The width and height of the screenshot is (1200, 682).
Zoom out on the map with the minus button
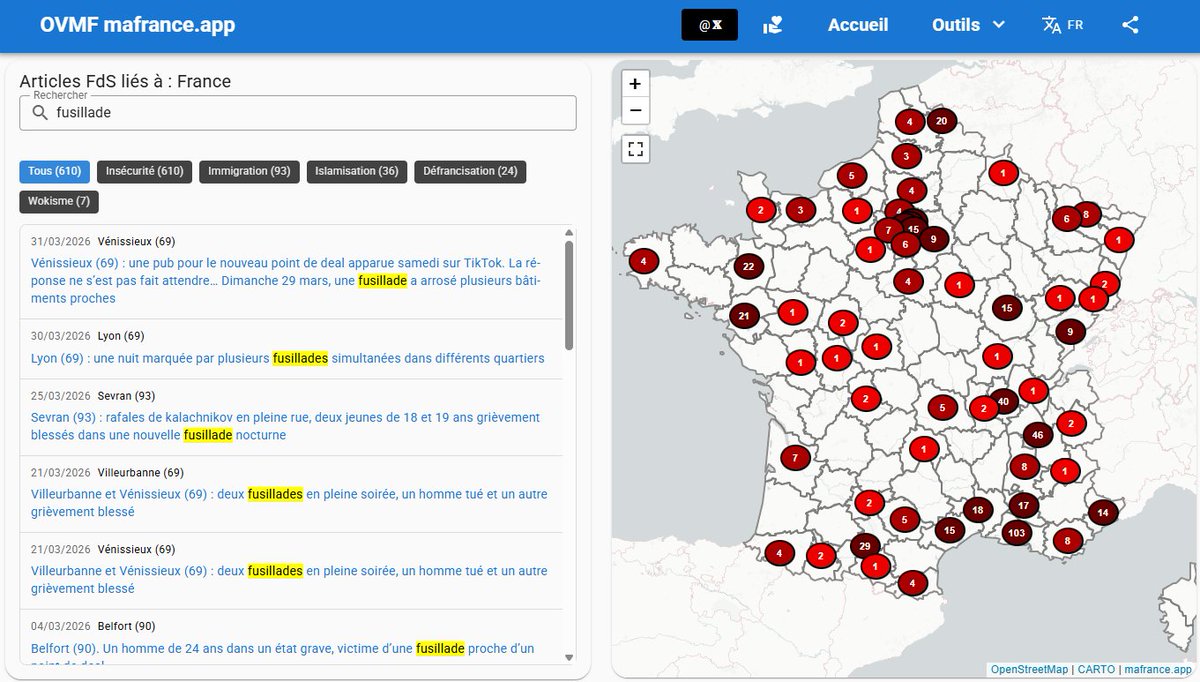pos(635,110)
